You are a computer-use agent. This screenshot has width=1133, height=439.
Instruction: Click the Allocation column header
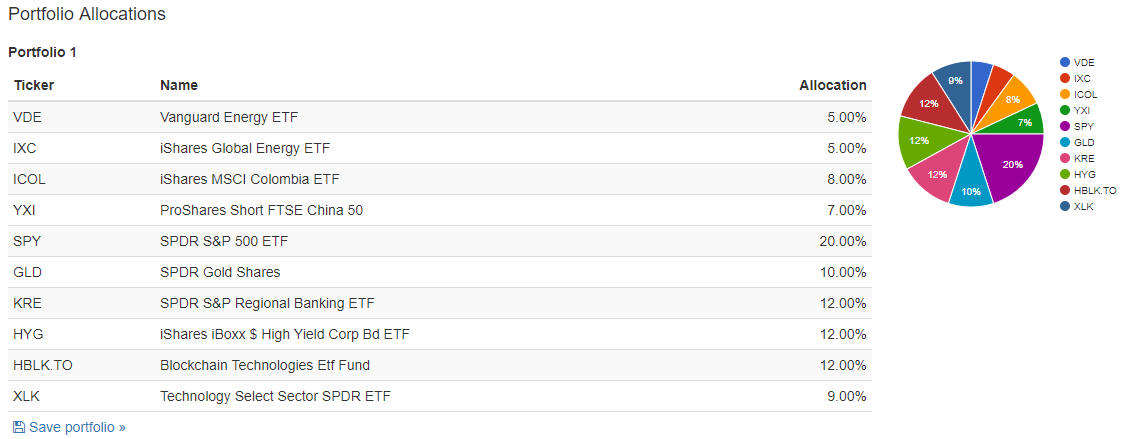pos(832,85)
